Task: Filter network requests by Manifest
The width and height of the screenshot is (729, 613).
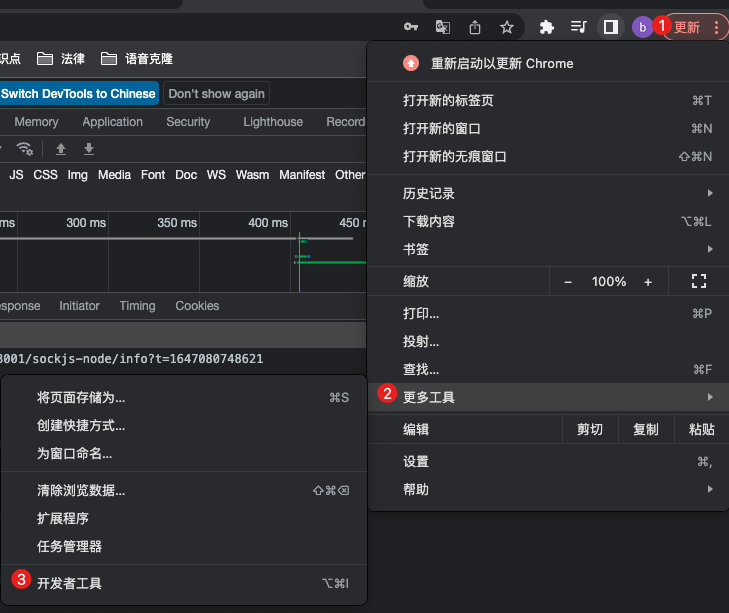Action: click(x=302, y=175)
